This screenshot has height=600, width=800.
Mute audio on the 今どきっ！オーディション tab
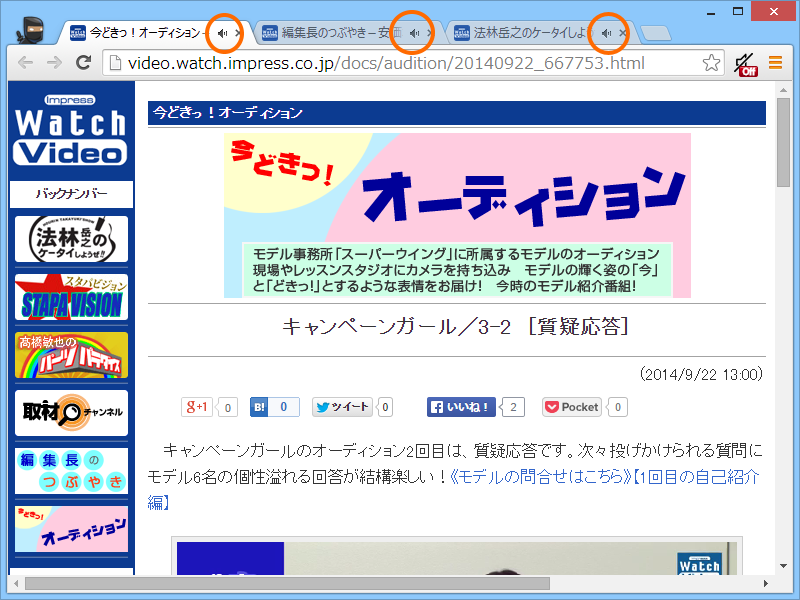[224, 31]
